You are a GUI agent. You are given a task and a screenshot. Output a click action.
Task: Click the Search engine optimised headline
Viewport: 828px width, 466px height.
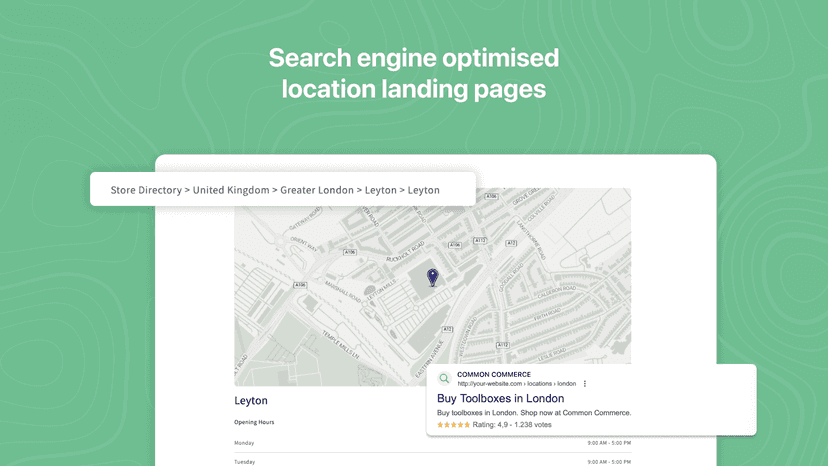click(x=414, y=73)
